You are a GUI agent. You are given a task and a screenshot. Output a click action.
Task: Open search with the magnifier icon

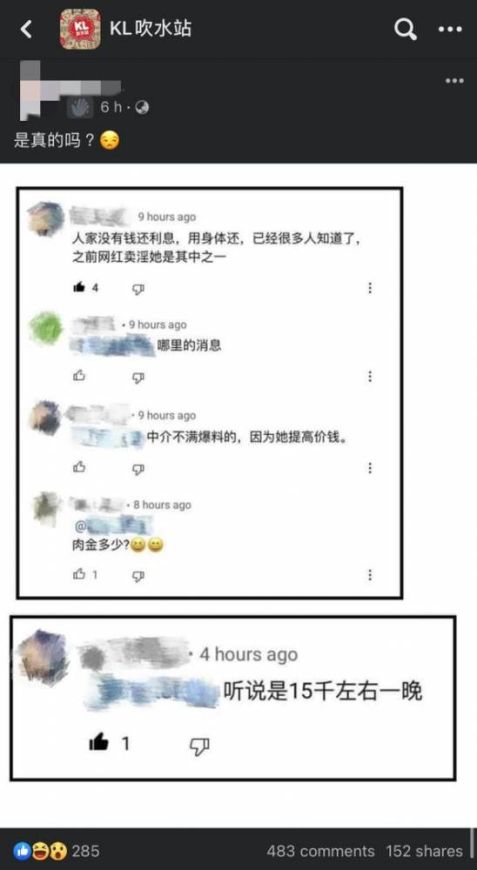click(x=405, y=29)
